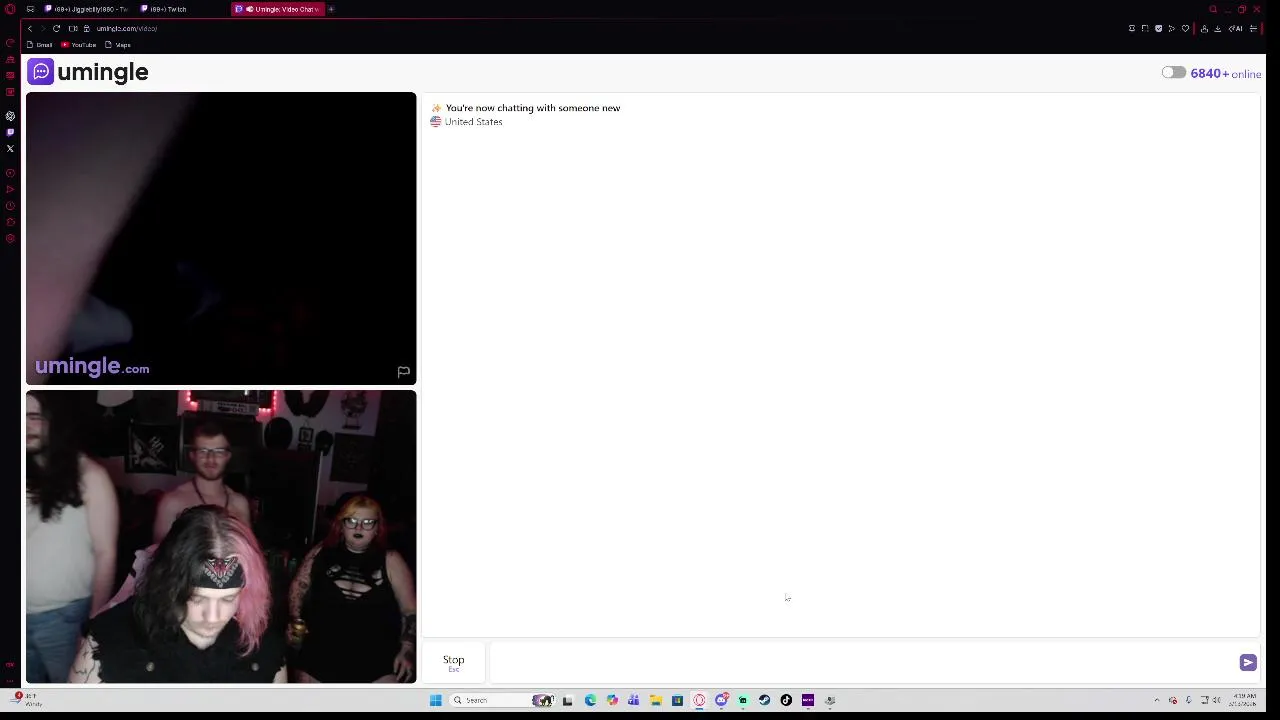Open the taskbar clock and date
Viewport: 1280px width, 720px height.
click(1245, 700)
